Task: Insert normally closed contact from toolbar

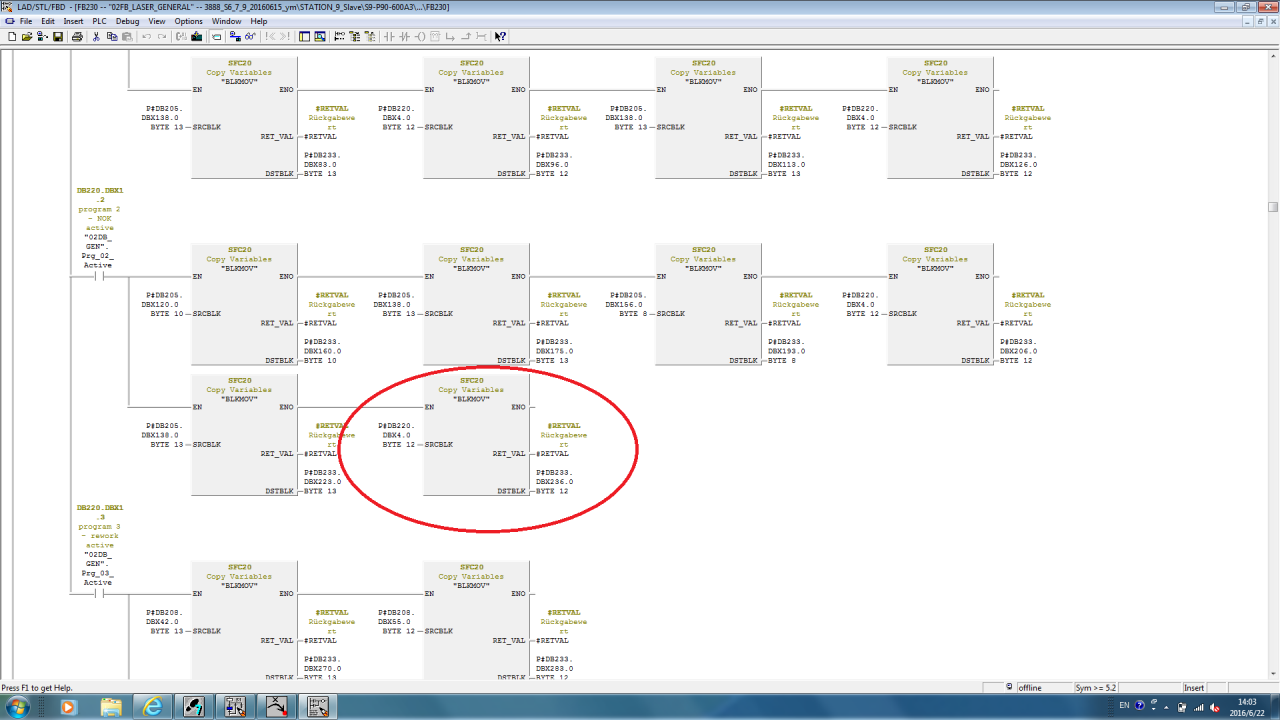Action: pyautogui.click(x=404, y=37)
